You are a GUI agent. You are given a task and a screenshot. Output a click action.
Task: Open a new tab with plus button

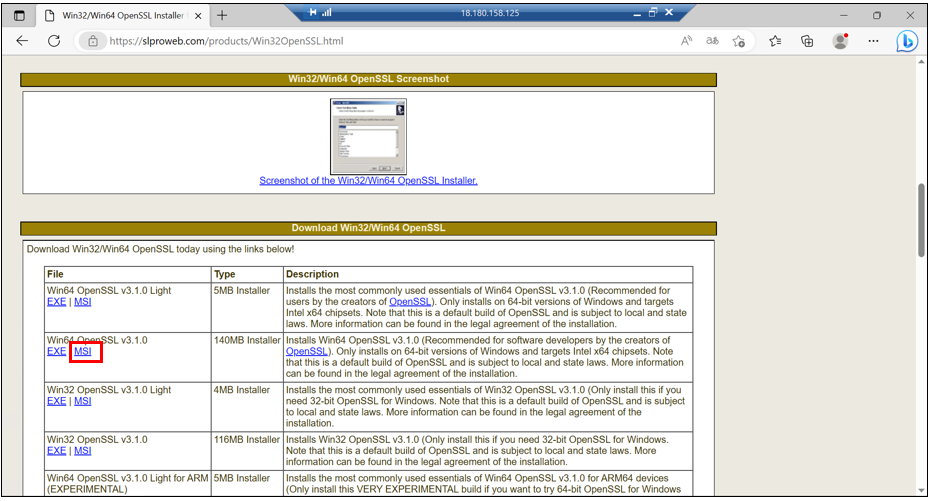[222, 15]
